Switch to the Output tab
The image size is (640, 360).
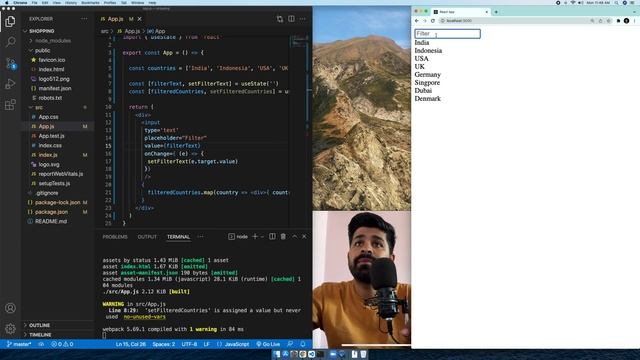[x=147, y=237]
